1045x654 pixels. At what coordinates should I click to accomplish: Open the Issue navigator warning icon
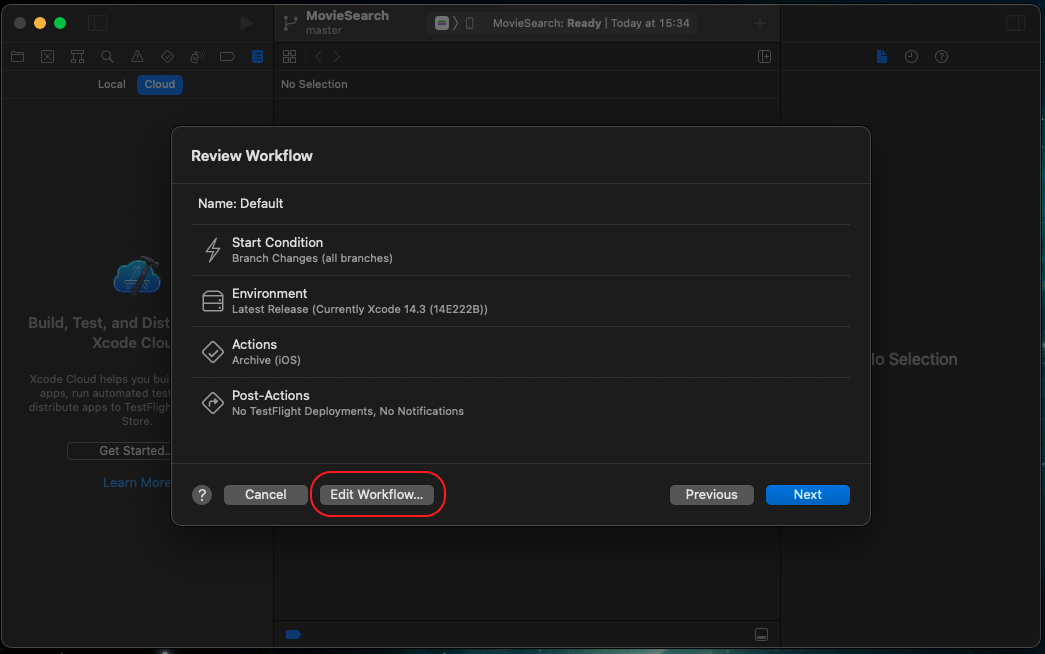[x=137, y=57]
